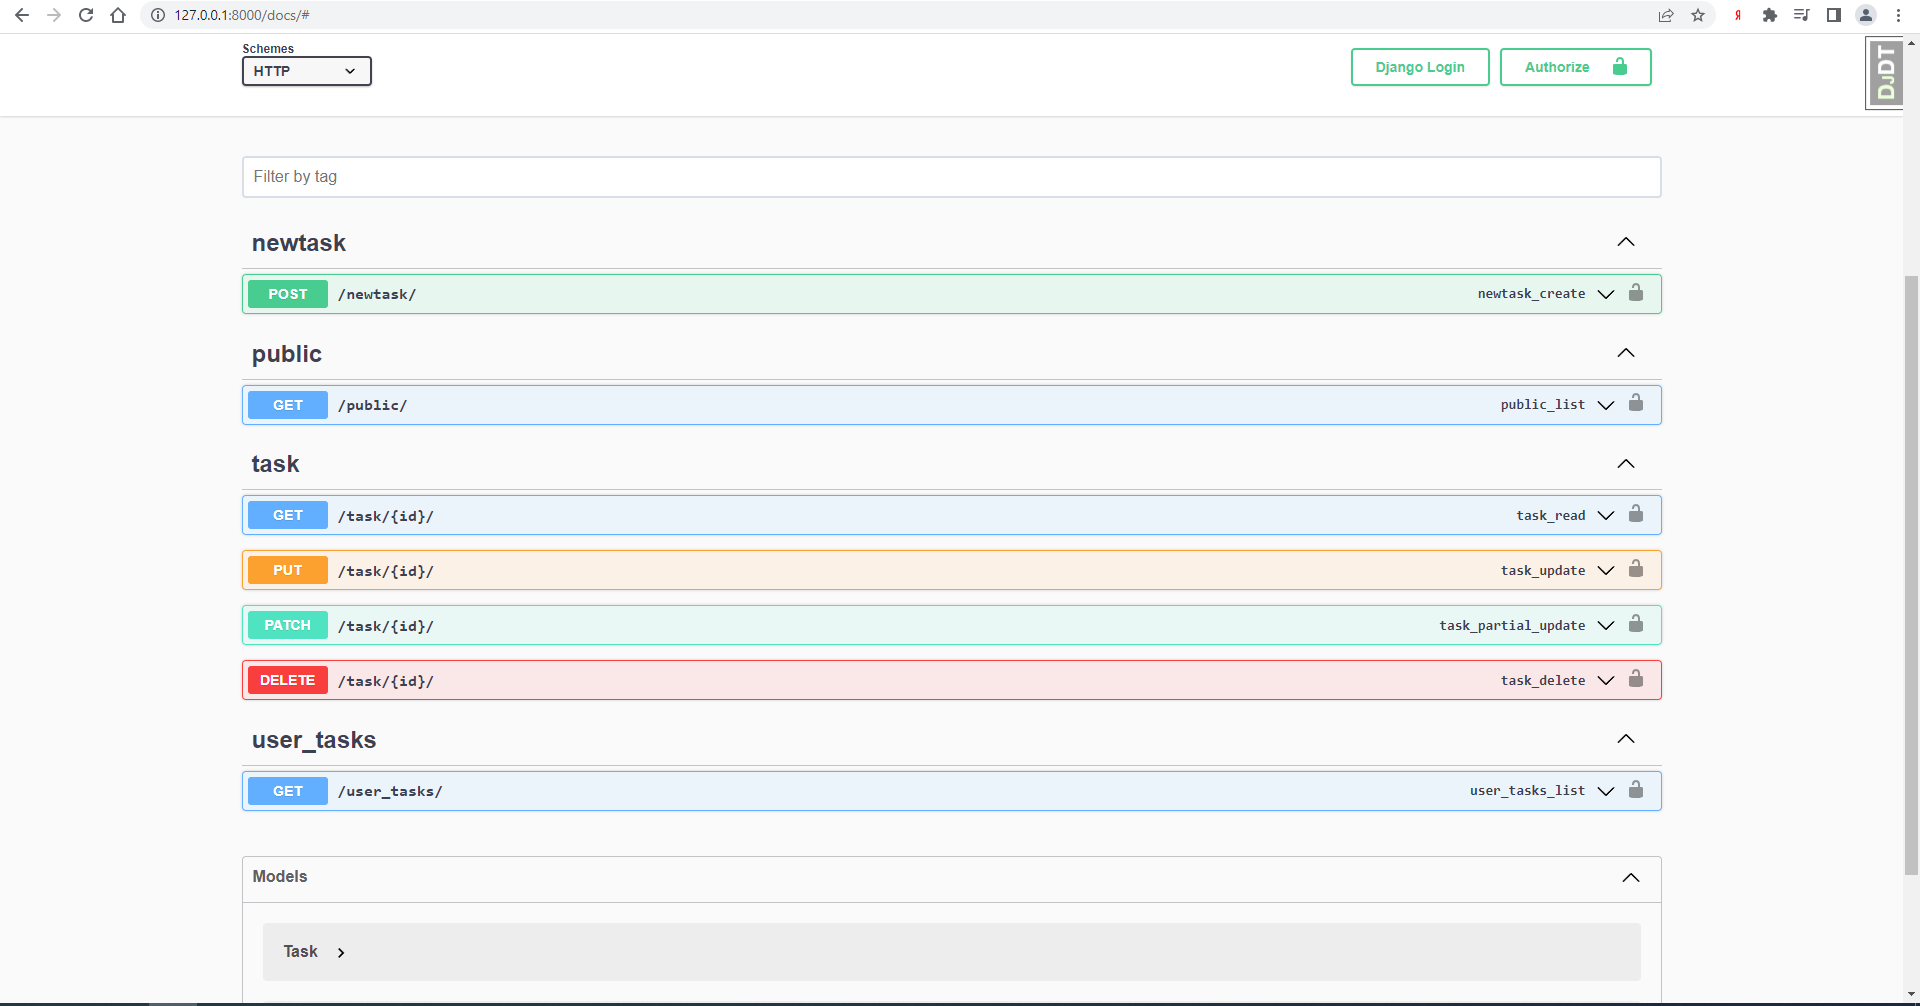The image size is (1920, 1006).
Task: Collapse the public section chevron
Action: coord(1626,353)
